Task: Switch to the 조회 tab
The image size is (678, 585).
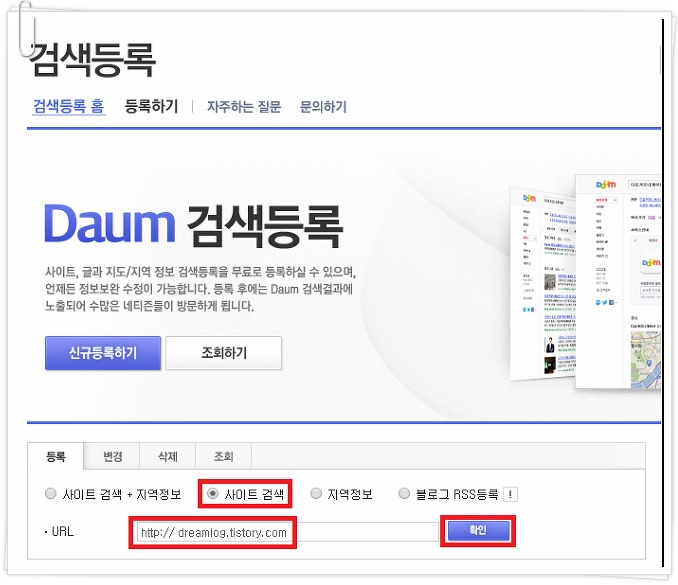Action: pyautogui.click(x=224, y=456)
